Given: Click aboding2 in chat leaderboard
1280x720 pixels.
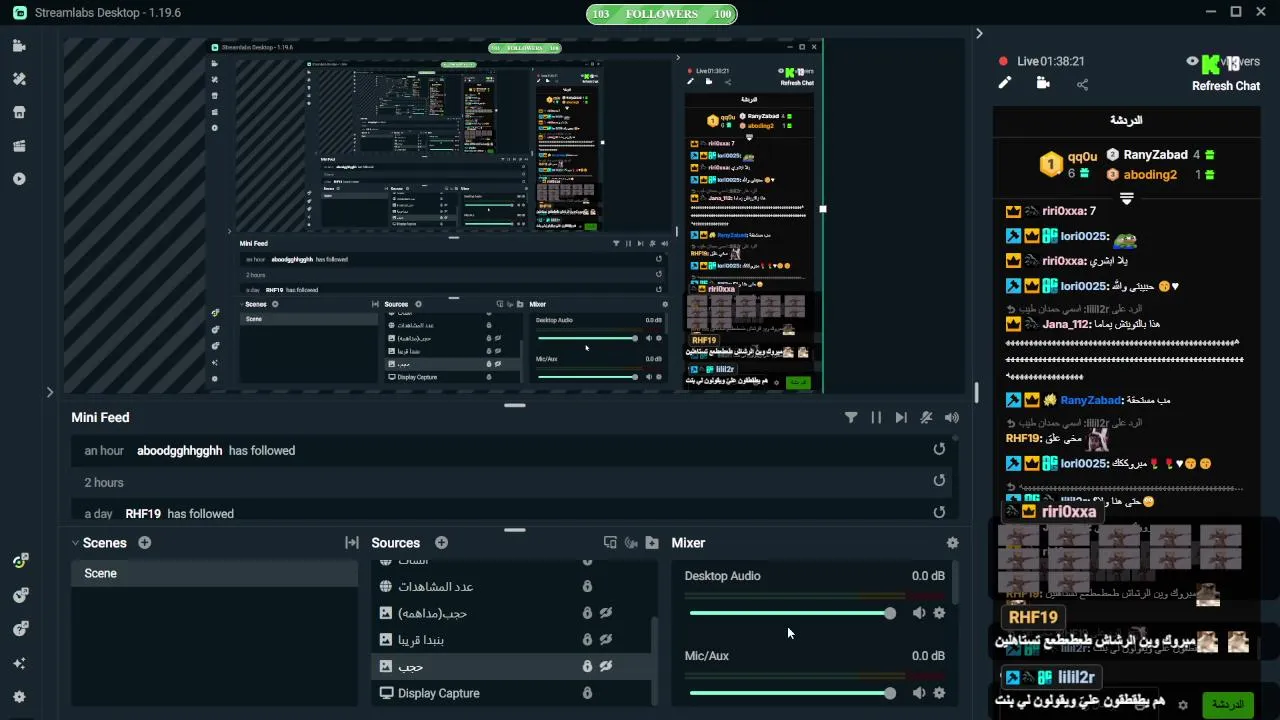Looking at the screenshot, I should pos(1150,175).
